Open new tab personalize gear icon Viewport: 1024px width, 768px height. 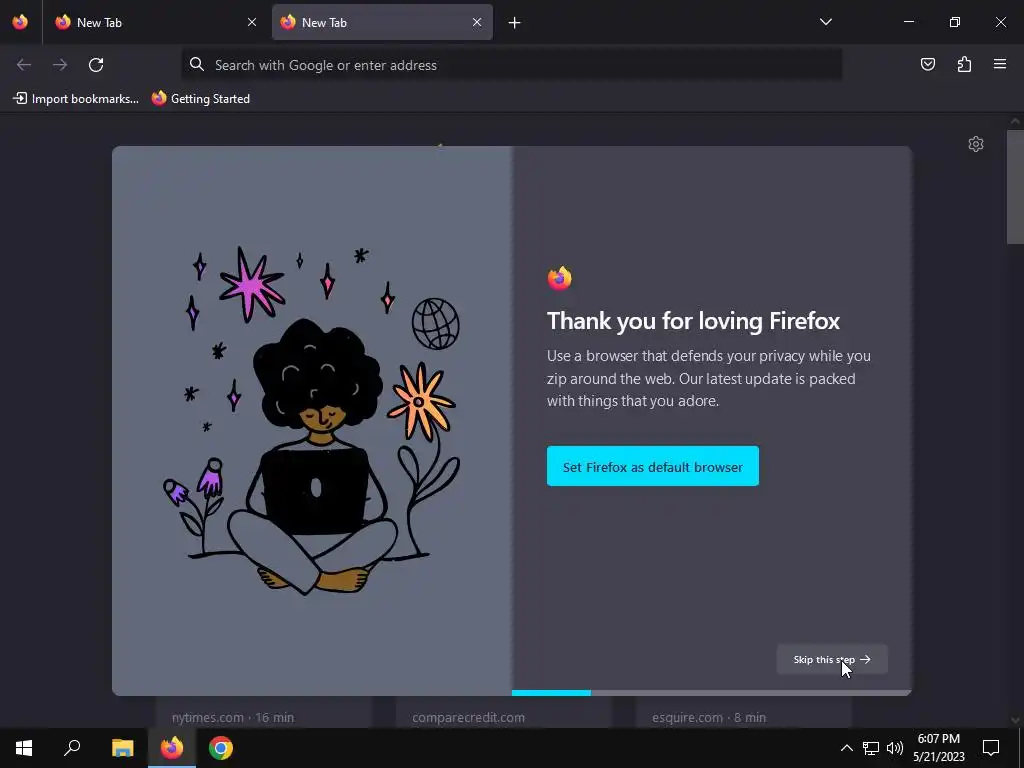[x=976, y=144]
